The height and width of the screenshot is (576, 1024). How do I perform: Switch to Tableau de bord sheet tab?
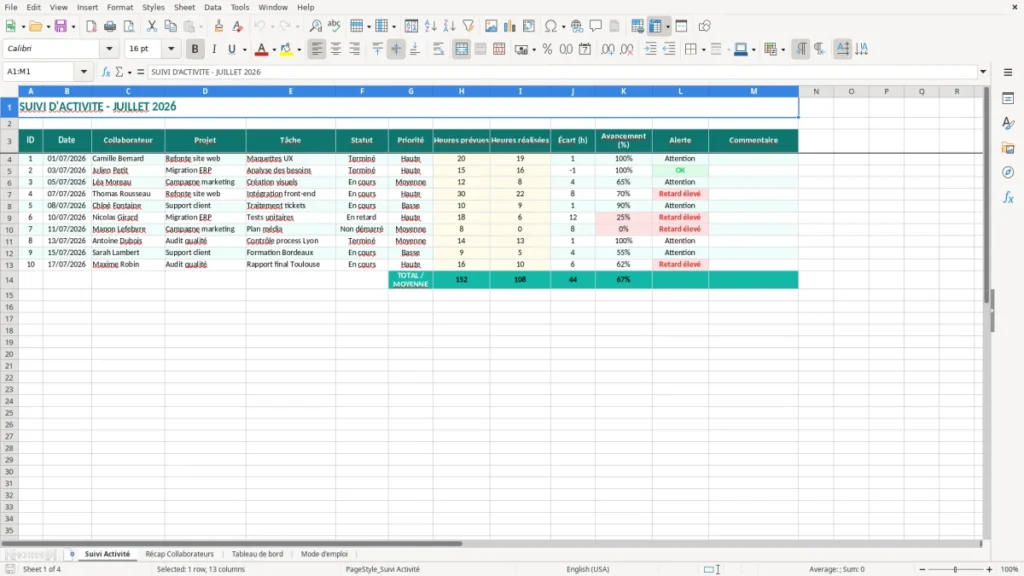pos(257,554)
